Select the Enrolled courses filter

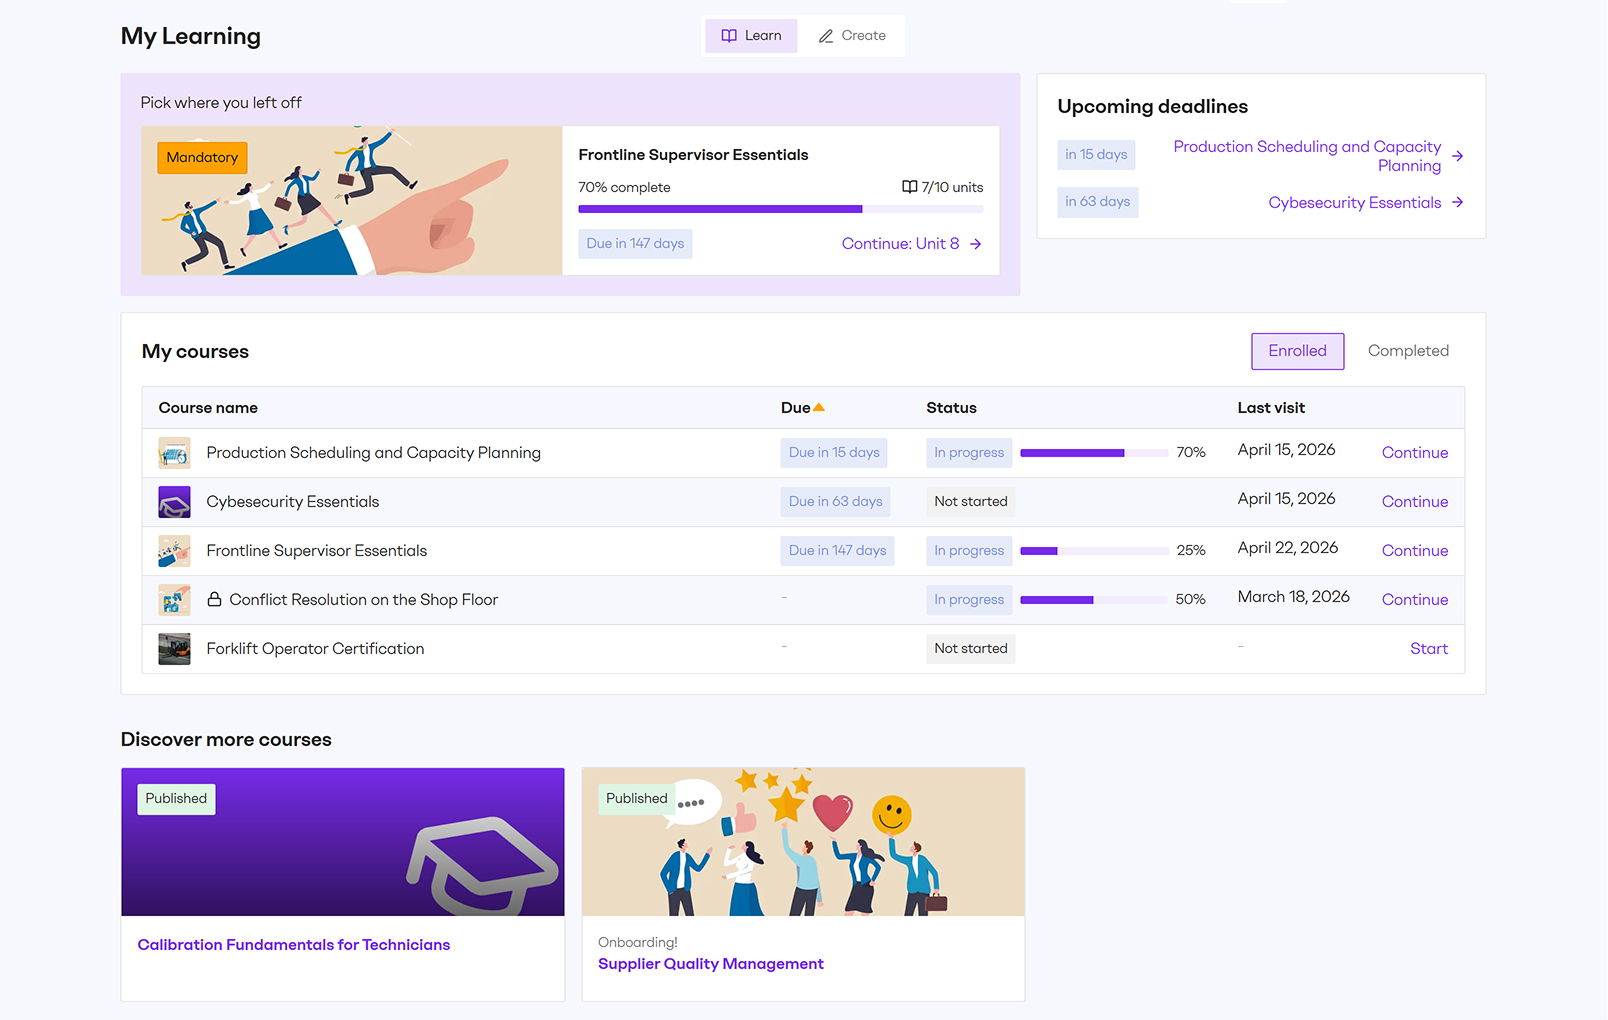(x=1297, y=350)
